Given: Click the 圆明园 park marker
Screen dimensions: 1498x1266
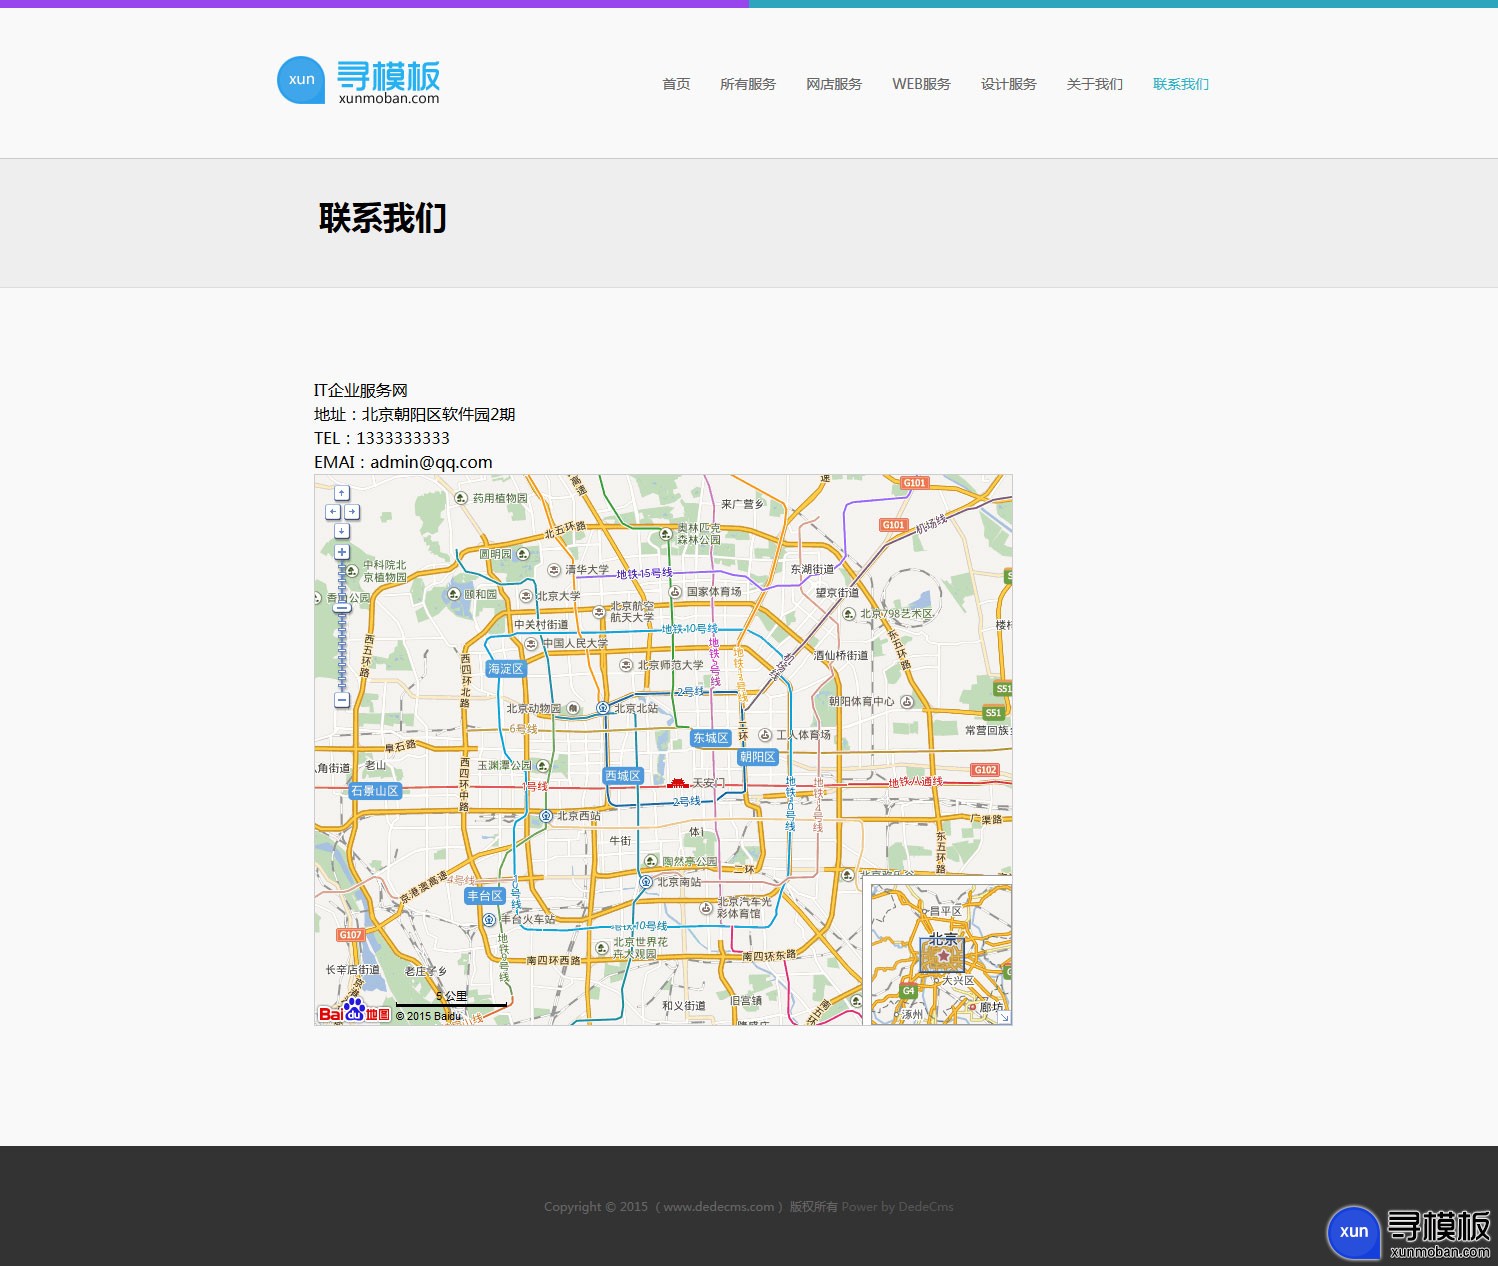Looking at the screenshot, I should click(x=523, y=554).
